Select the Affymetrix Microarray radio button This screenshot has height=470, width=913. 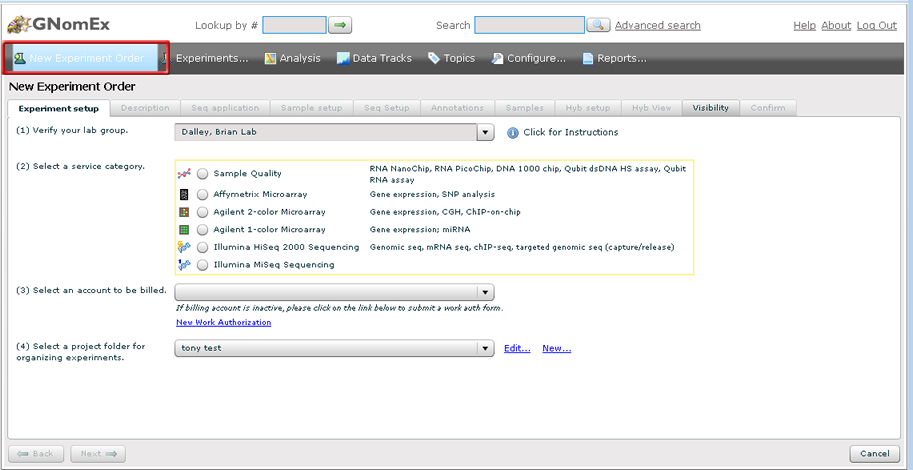203,195
